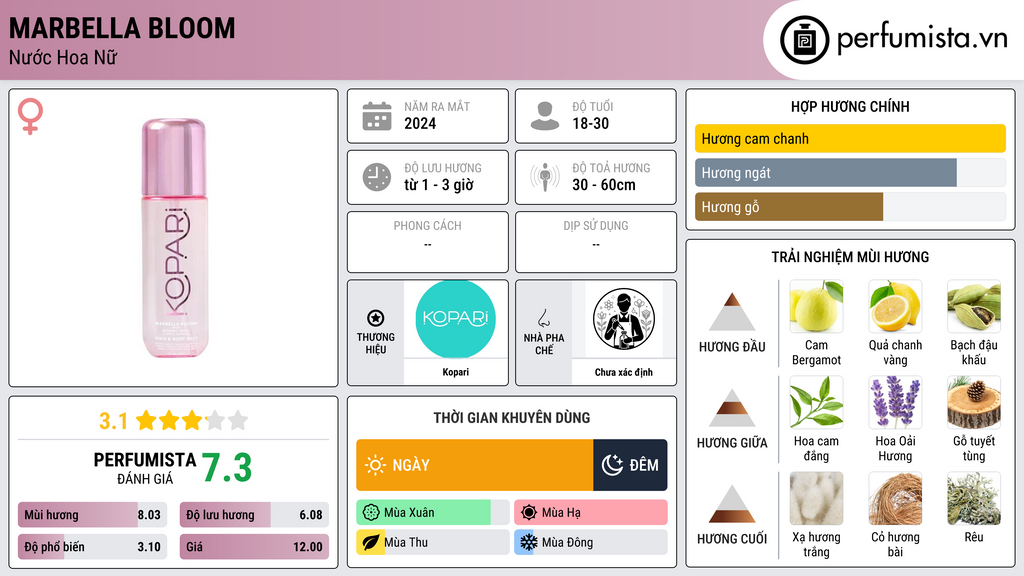This screenshot has height=576, width=1024.
Task: Click the Hương đầu pyramid icon
Action: (732, 312)
